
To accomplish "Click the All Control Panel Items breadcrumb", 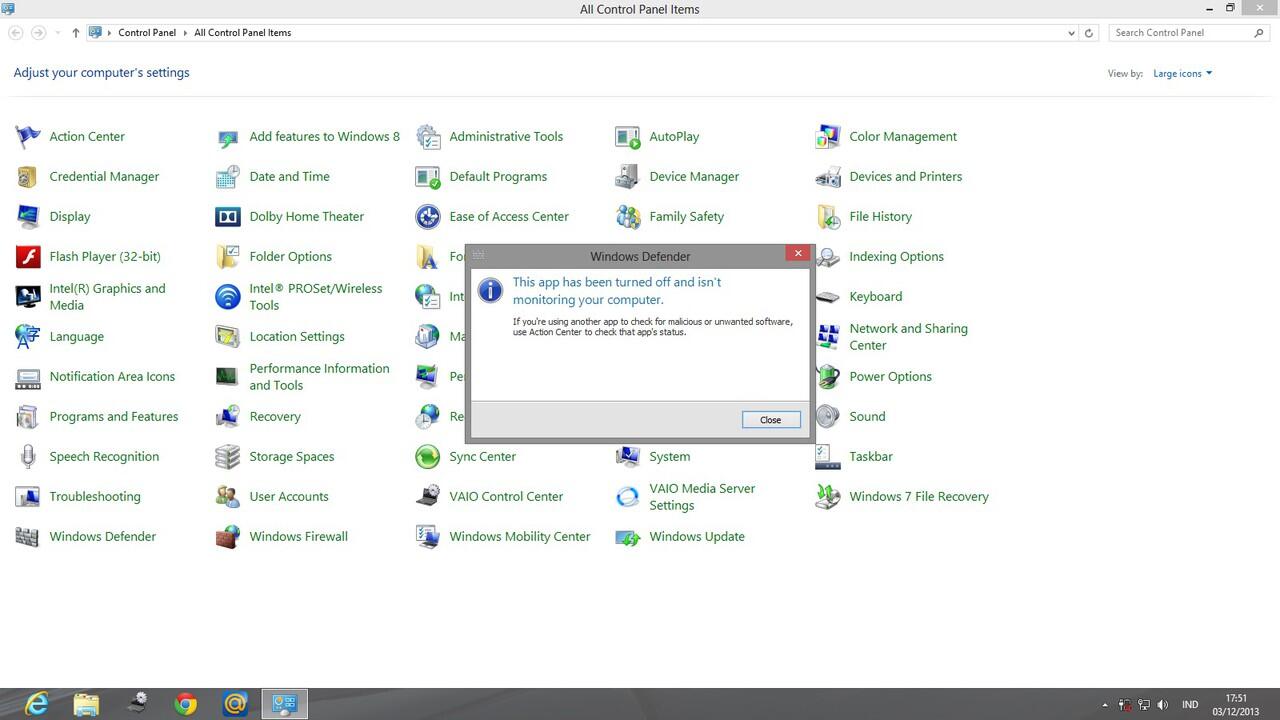I will tap(243, 33).
